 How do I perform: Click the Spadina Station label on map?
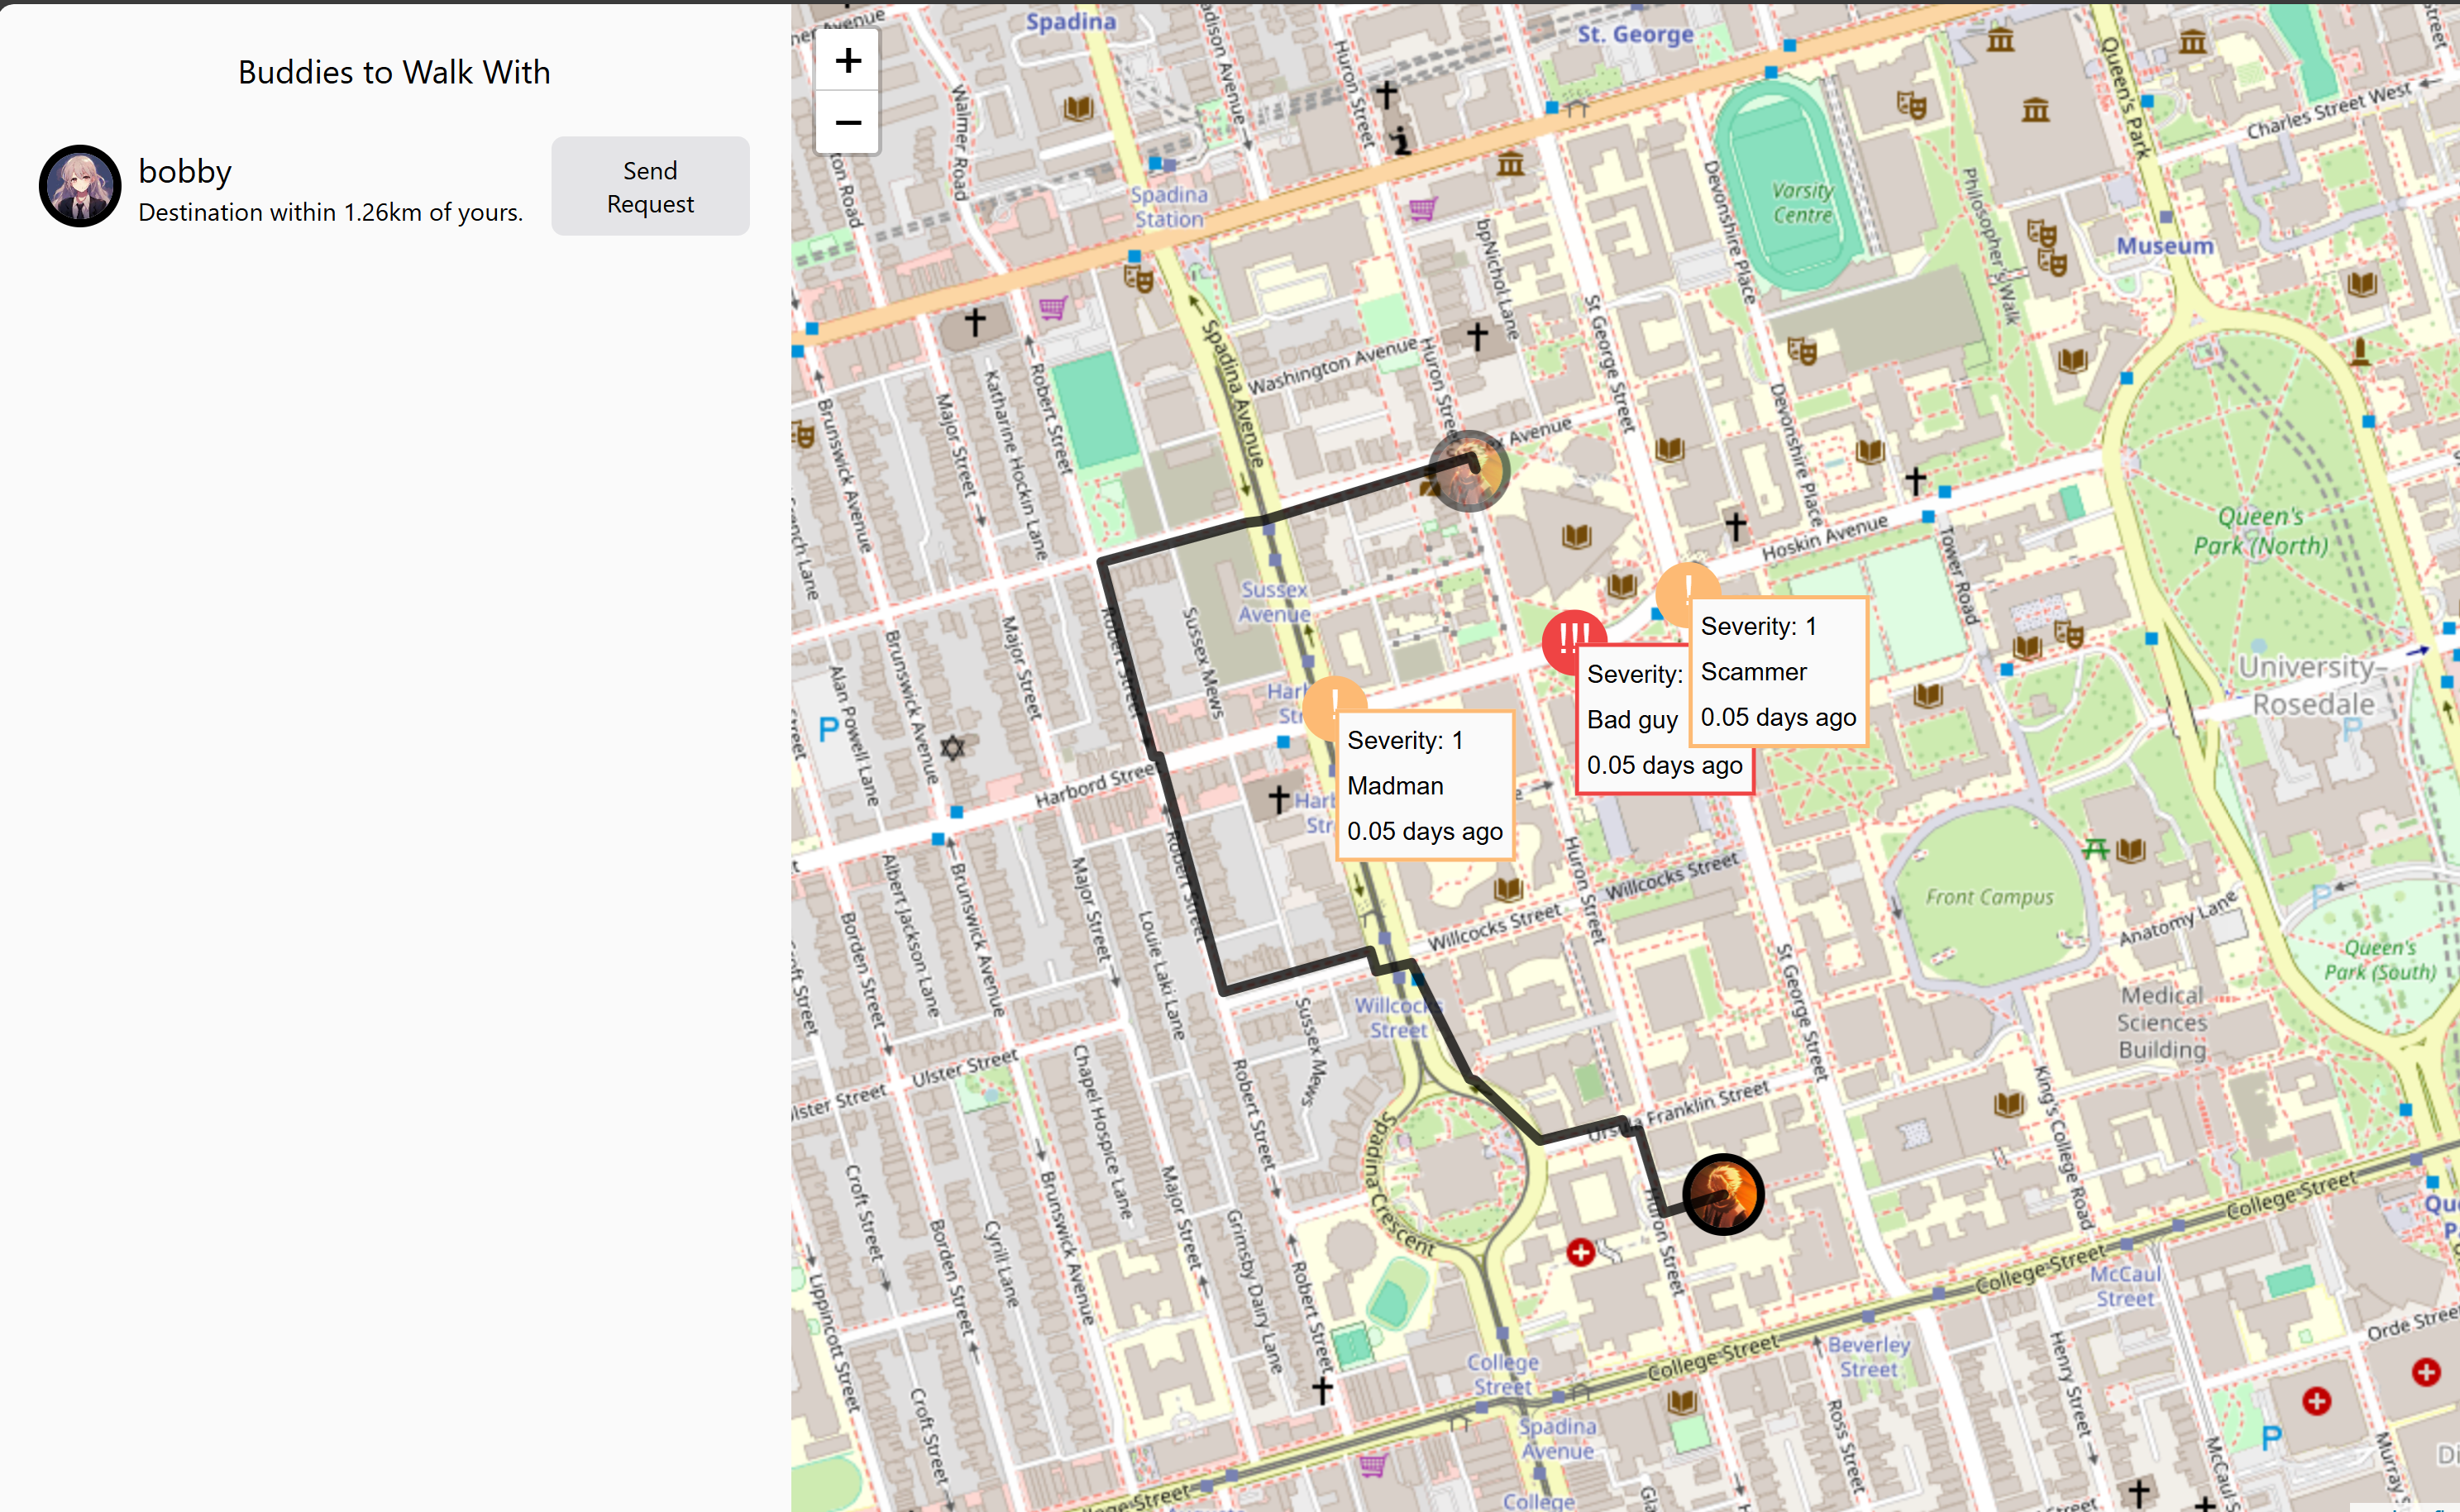point(1169,207)
